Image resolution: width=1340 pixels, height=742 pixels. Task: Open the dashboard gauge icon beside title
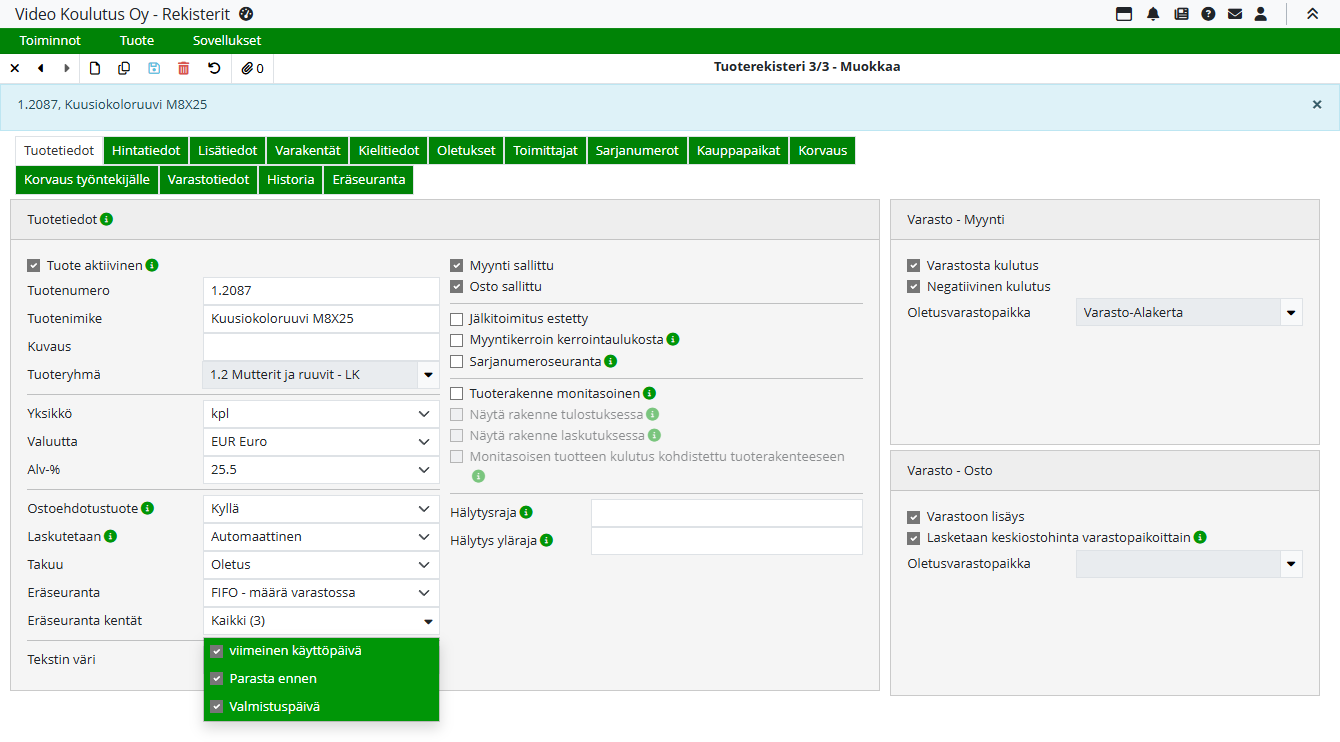pos(246,14)
